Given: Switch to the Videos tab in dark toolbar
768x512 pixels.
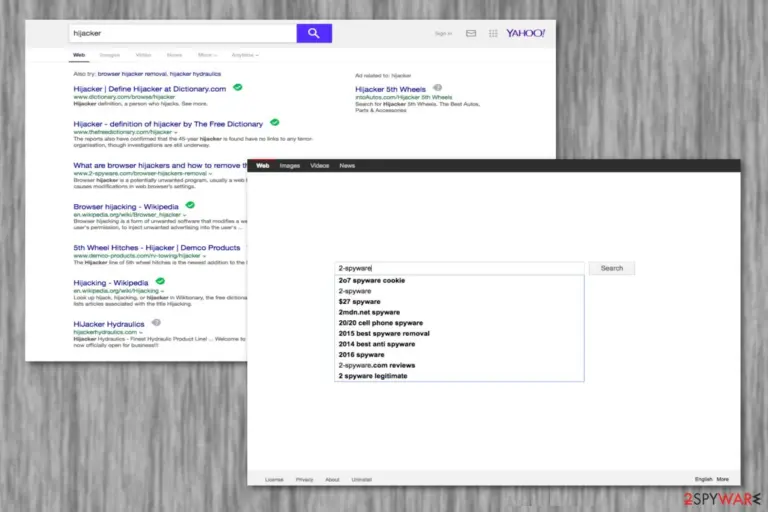Looking at the screenshot, I should click(319, 166).
